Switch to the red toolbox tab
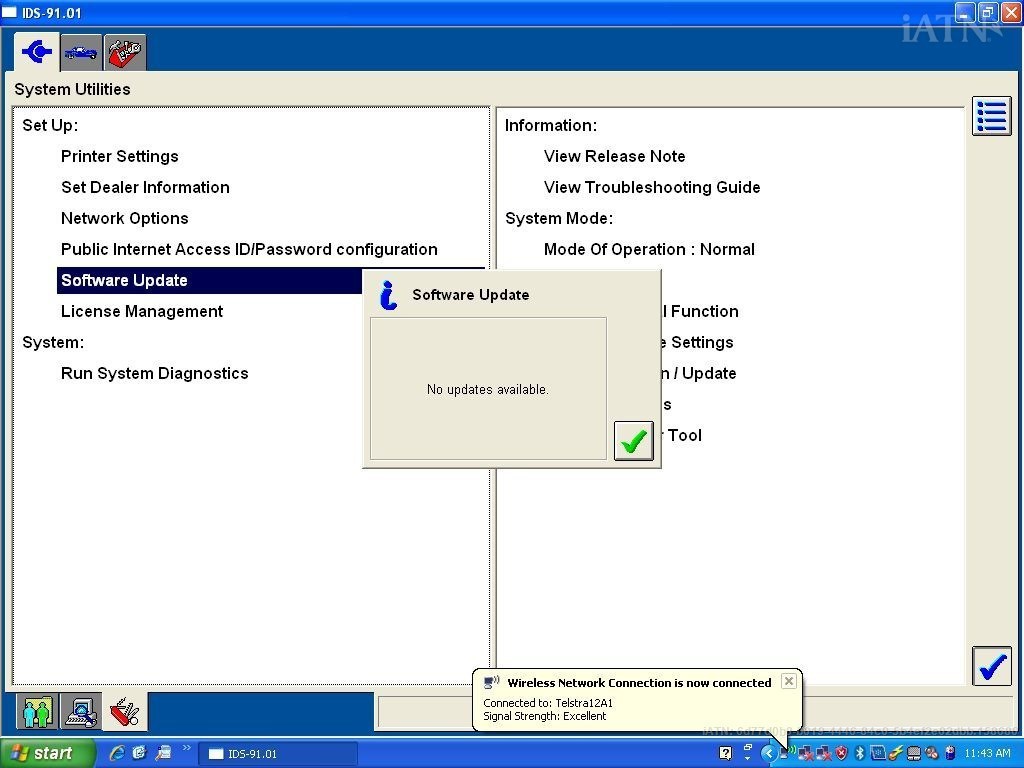 tap(125, 52)
